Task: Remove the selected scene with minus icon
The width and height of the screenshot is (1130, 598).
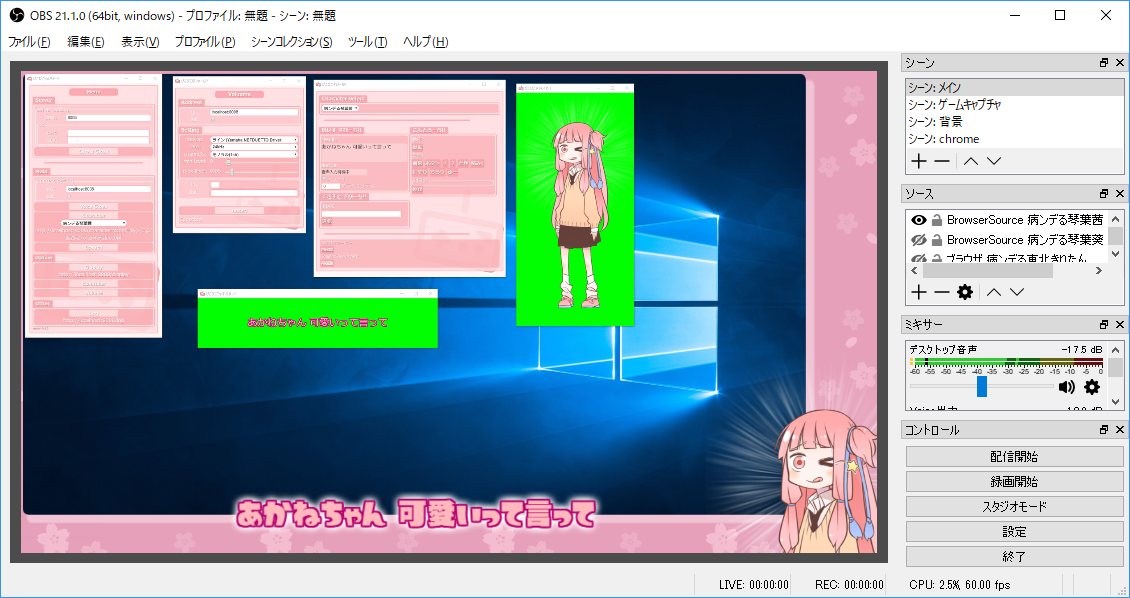Action: 942,161
